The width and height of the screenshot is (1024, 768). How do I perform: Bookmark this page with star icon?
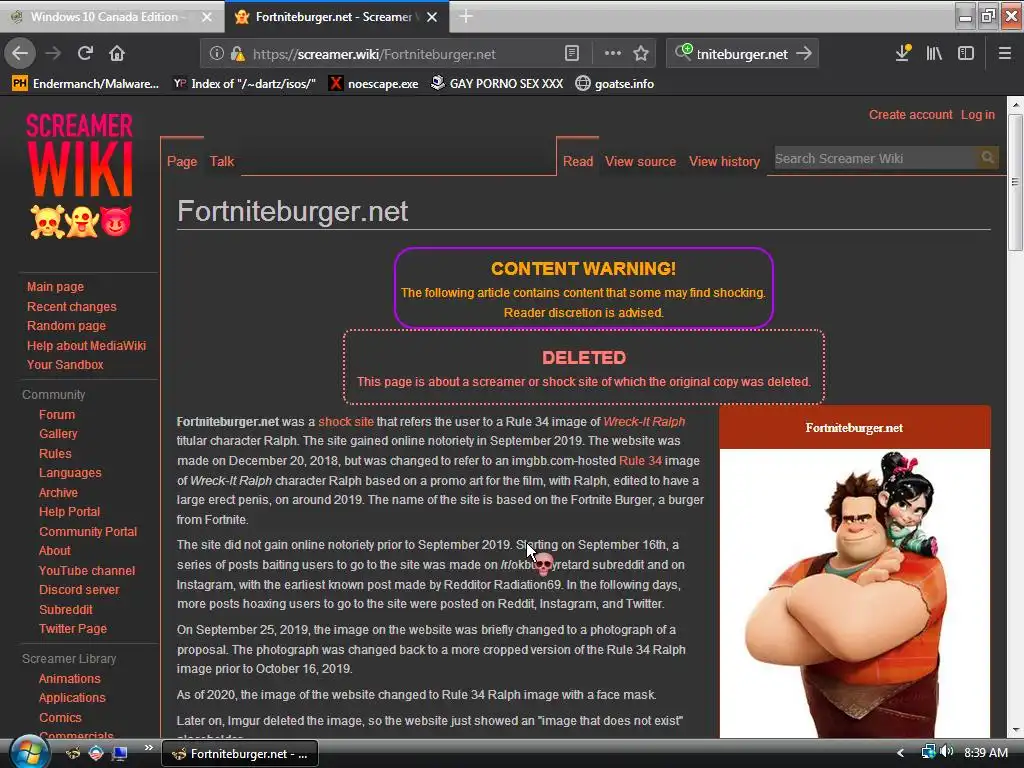tap(641, 54)
